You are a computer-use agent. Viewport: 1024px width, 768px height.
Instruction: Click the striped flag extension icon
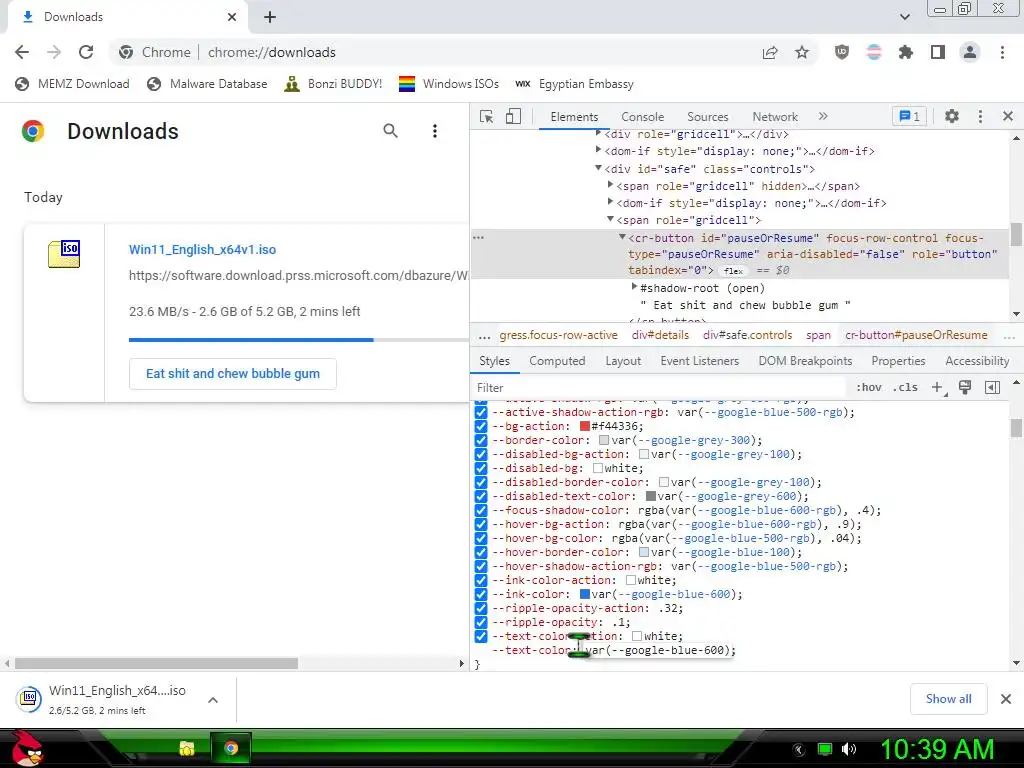pos(874,52)
